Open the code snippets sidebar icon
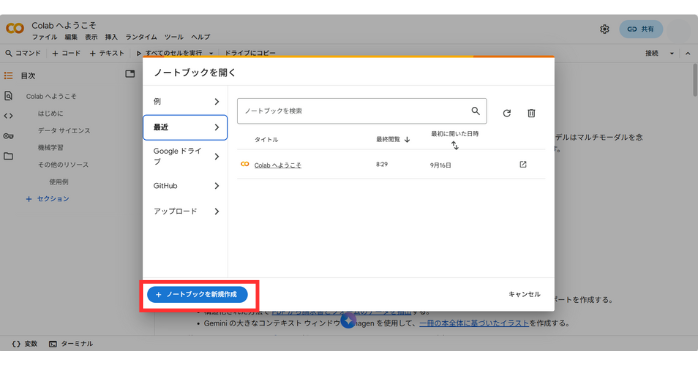 (x=8, y=116)
